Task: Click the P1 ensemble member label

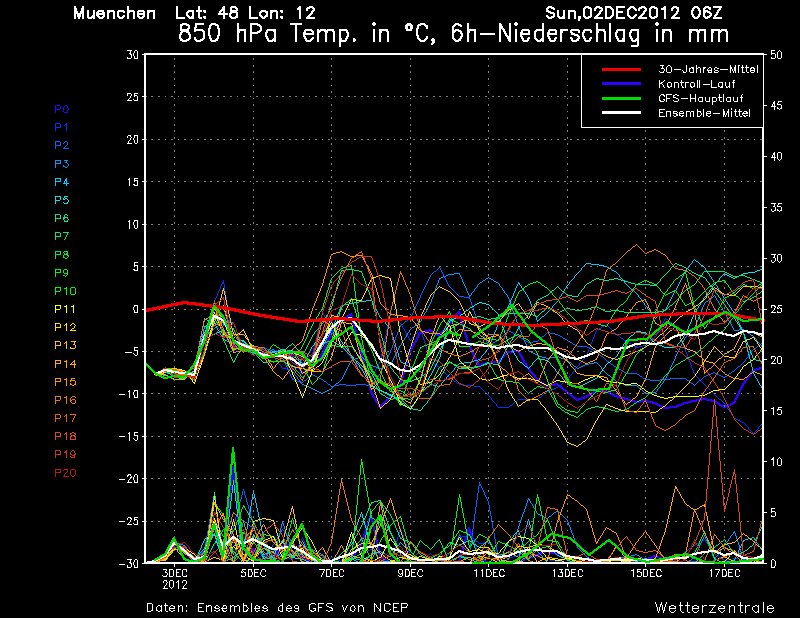Action: 61,127
